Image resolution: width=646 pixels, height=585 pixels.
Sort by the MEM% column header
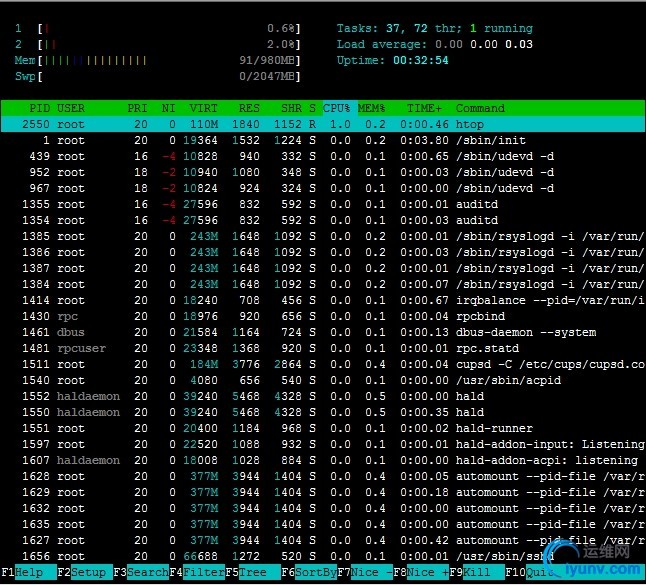tap(372, 108)
